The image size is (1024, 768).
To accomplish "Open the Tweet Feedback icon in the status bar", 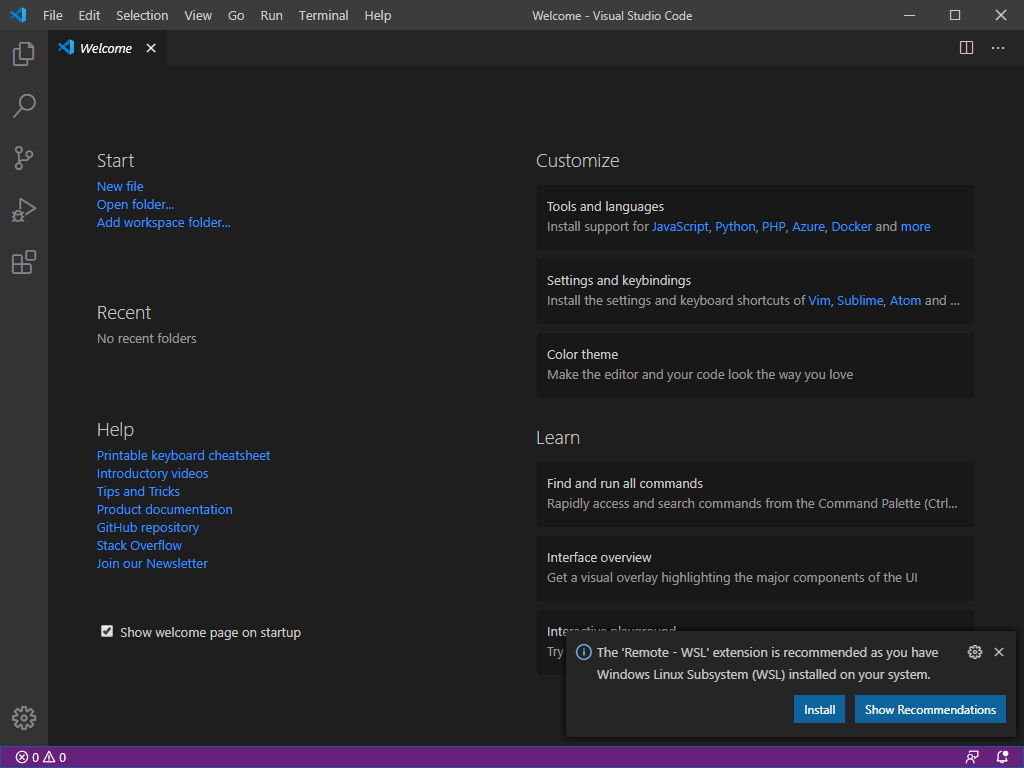I will pyautogui.click(x=971, y=757).
